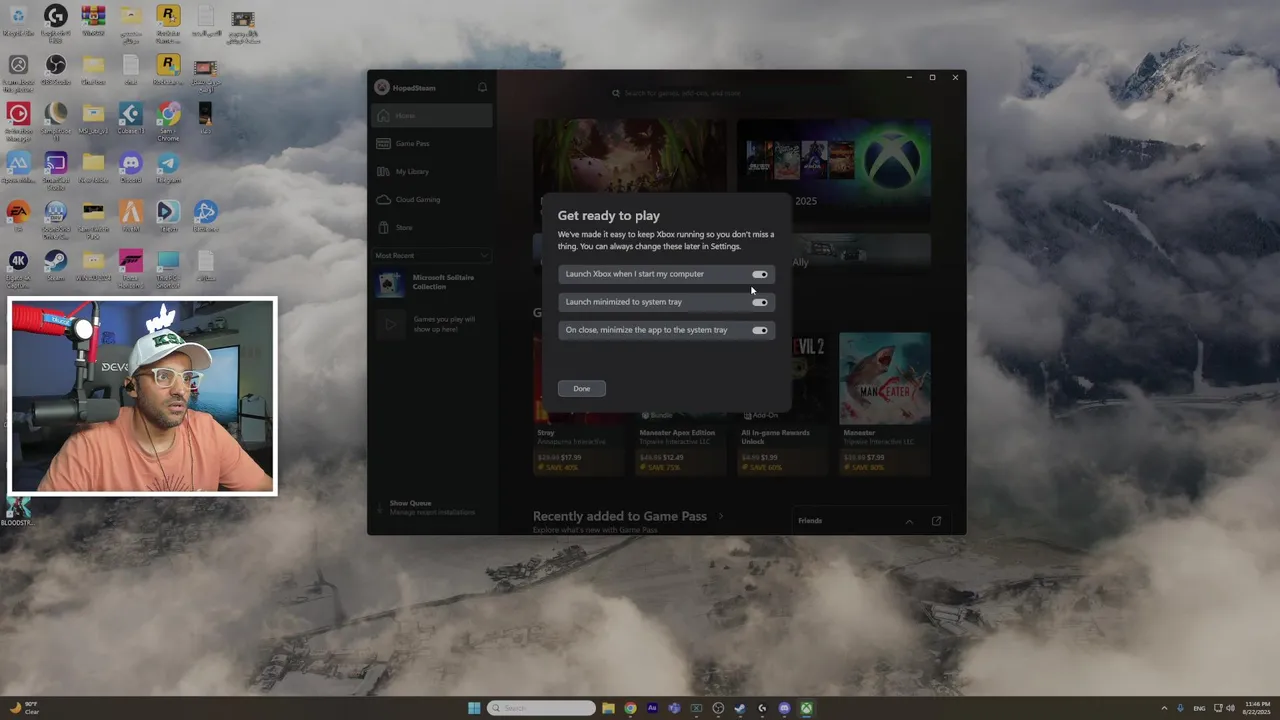
Task: Open Microsoft Solitaire Collection in recent list
Action: click(432, 283)
